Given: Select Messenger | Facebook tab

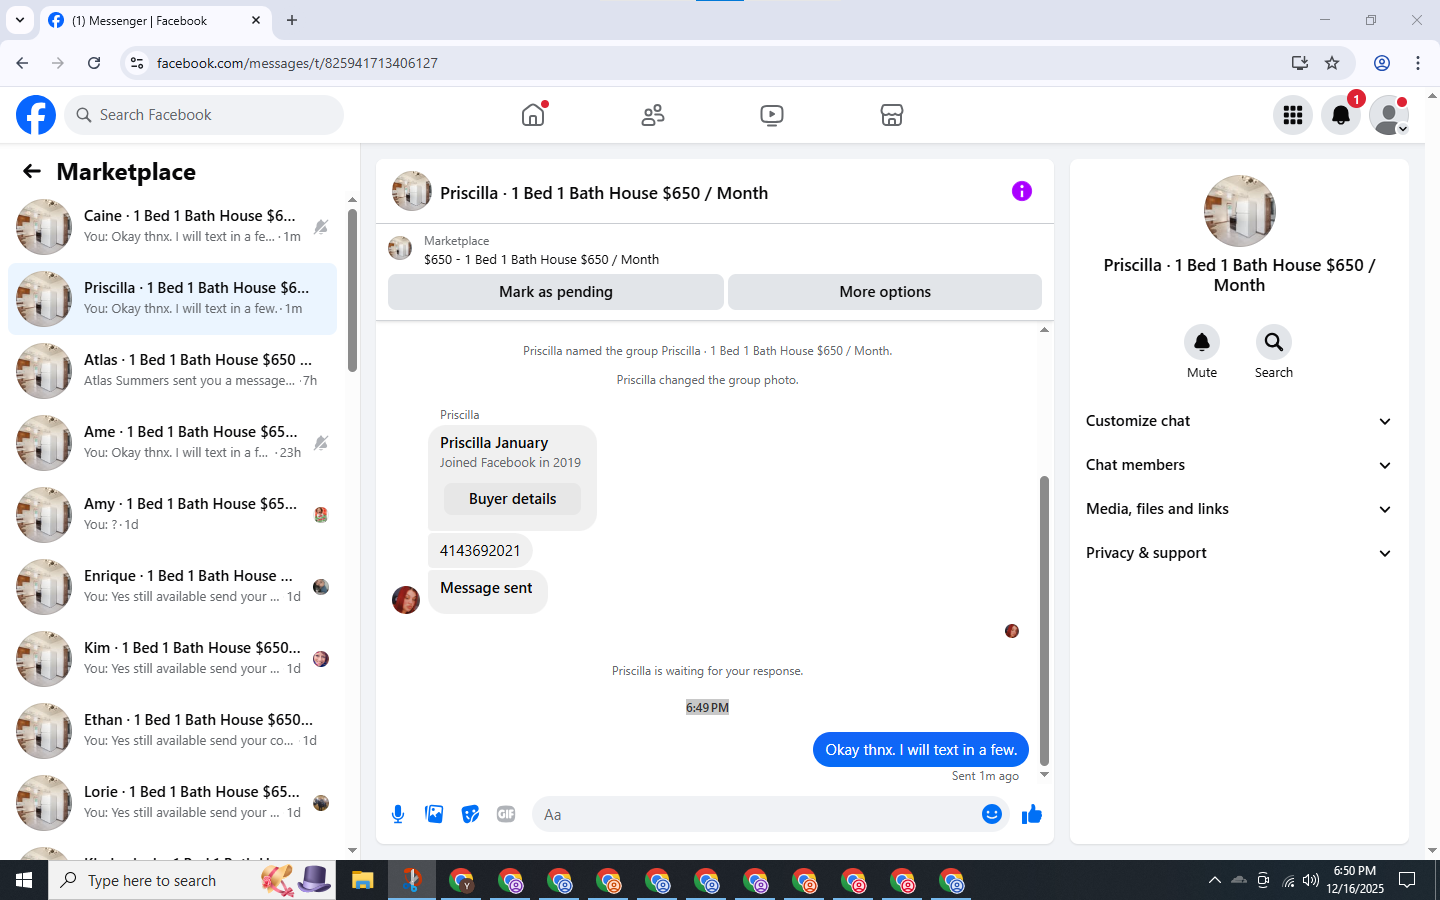Looking at the screenshot, I should pos(154,20).
